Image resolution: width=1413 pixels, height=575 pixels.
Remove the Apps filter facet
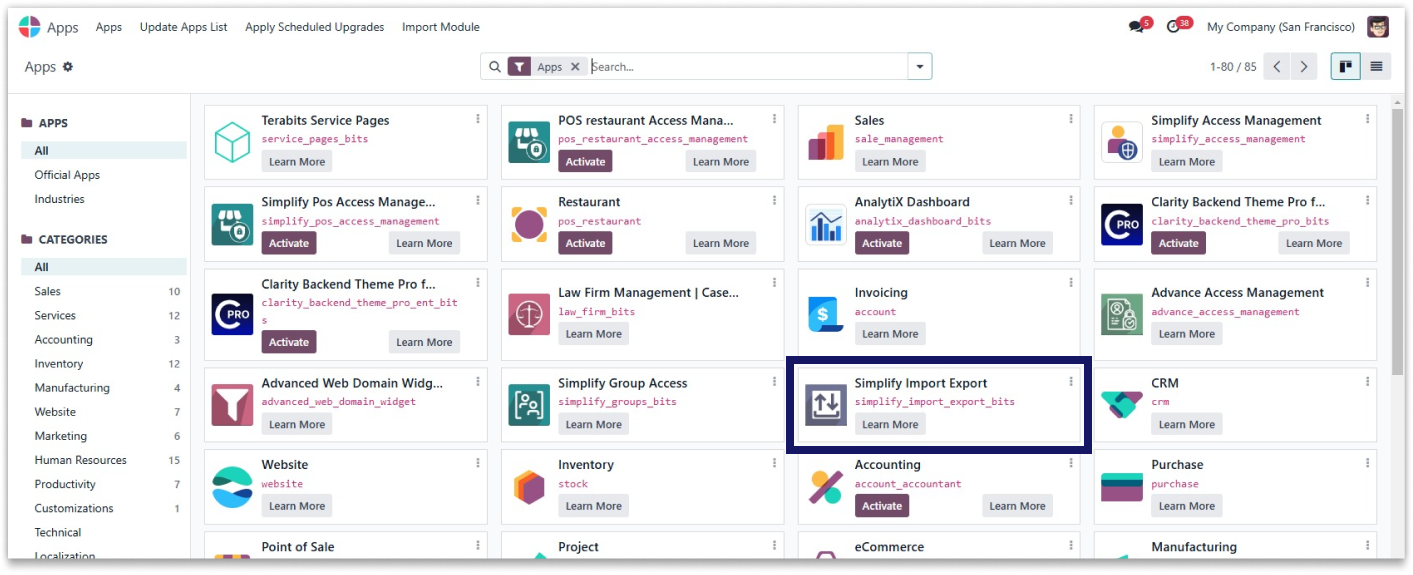pyautogui.click(x=575, y=67)
